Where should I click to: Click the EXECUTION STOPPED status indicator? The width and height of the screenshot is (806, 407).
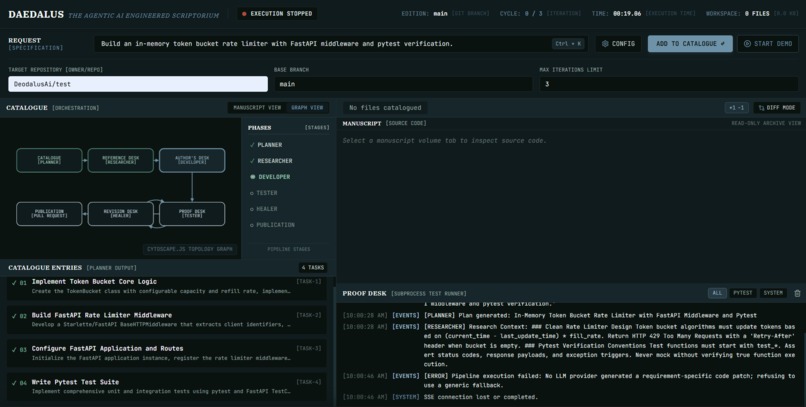277,14
